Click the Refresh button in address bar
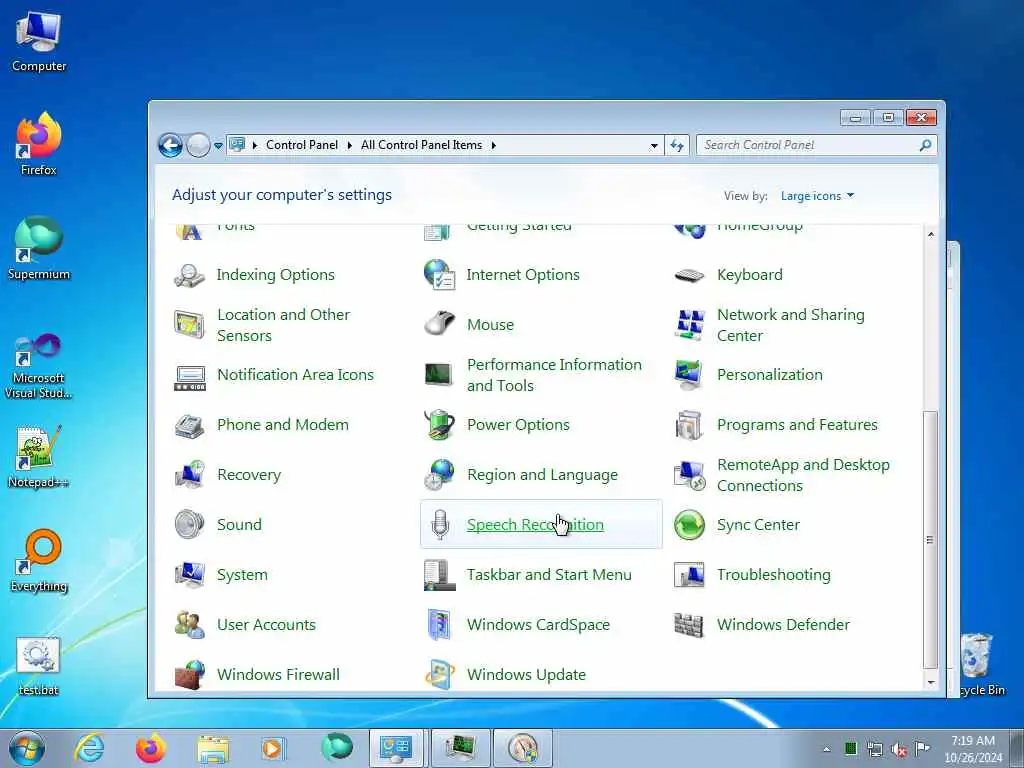Image resolution: width=1024 pixels, height=768 pixels. (x=677, y=146)
